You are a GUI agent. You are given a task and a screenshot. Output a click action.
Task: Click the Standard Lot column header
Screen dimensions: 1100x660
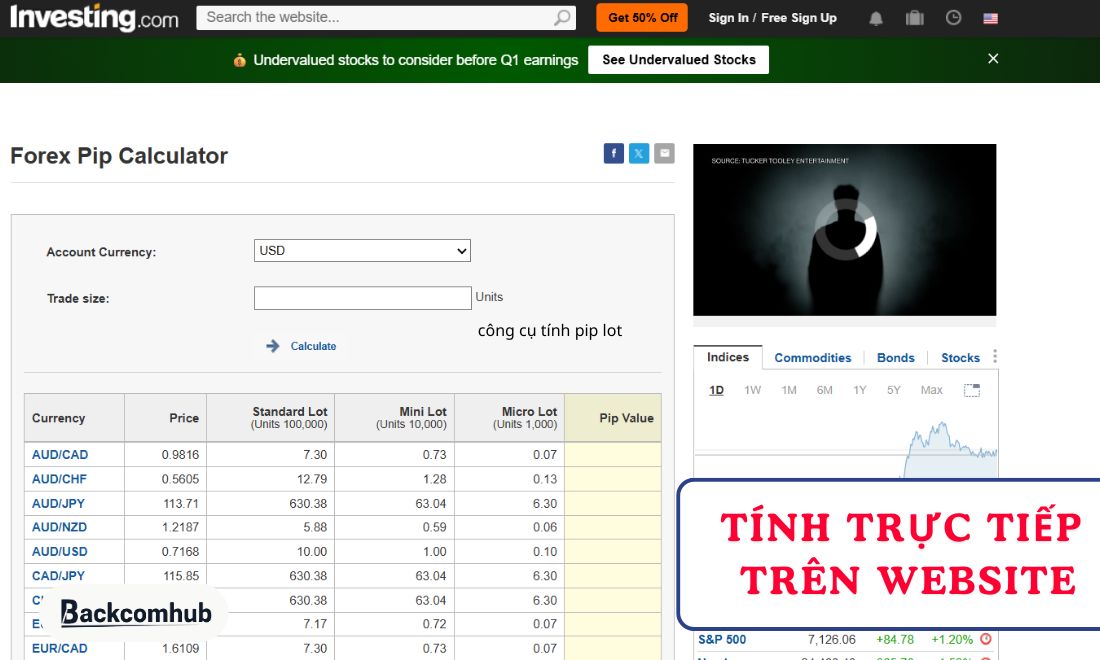tap(271, 418)
